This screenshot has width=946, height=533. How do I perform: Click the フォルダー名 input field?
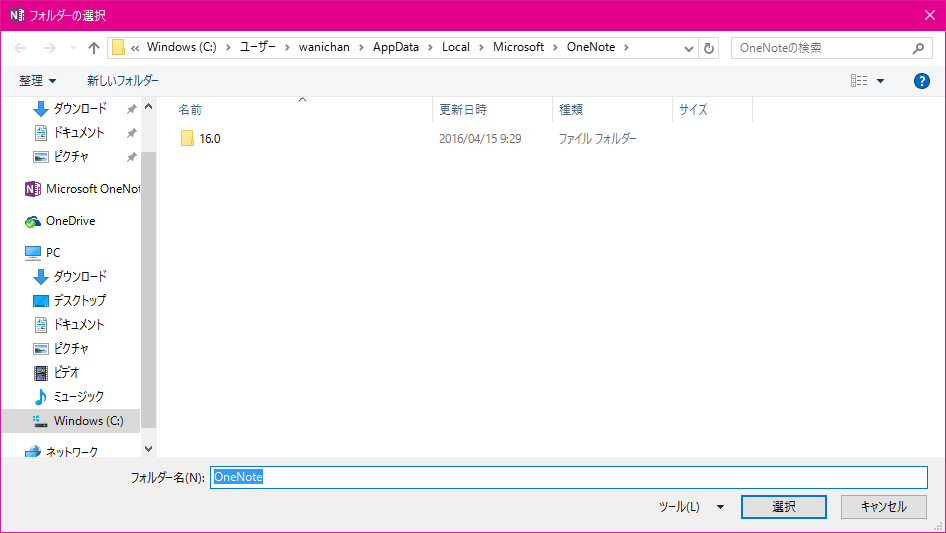click(x=568, y=477)
